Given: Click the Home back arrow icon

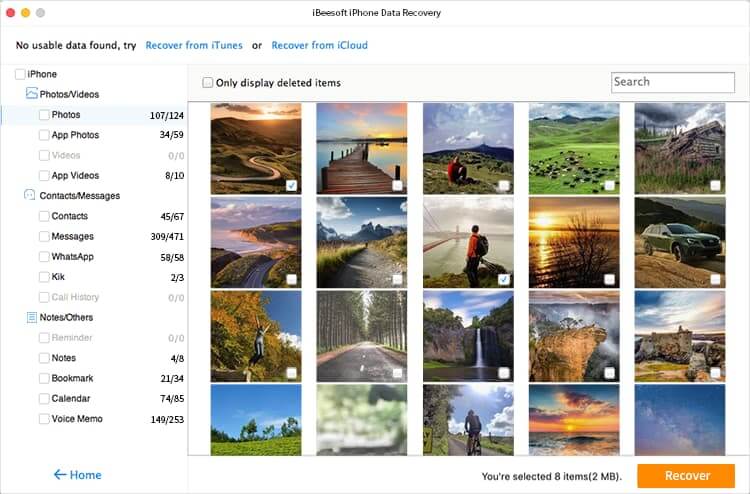Looking at the screenshot, I should [x=60, y=475].
